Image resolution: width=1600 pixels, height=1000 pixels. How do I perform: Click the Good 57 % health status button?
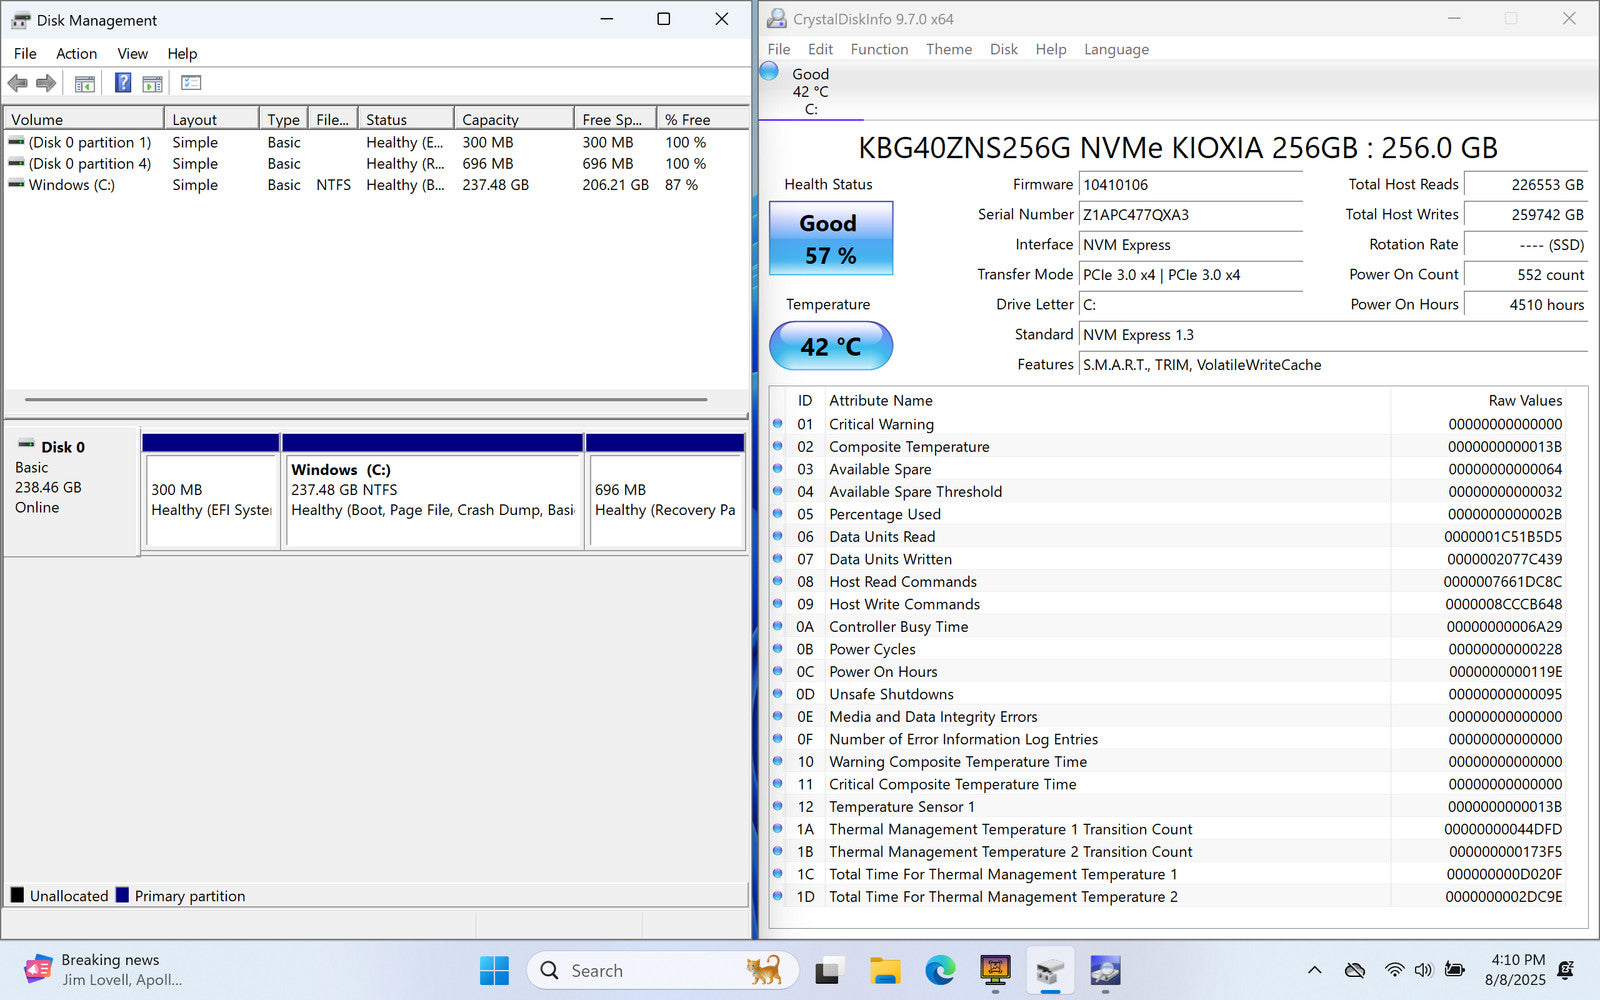pyautogui.click(x=830, y=239)
